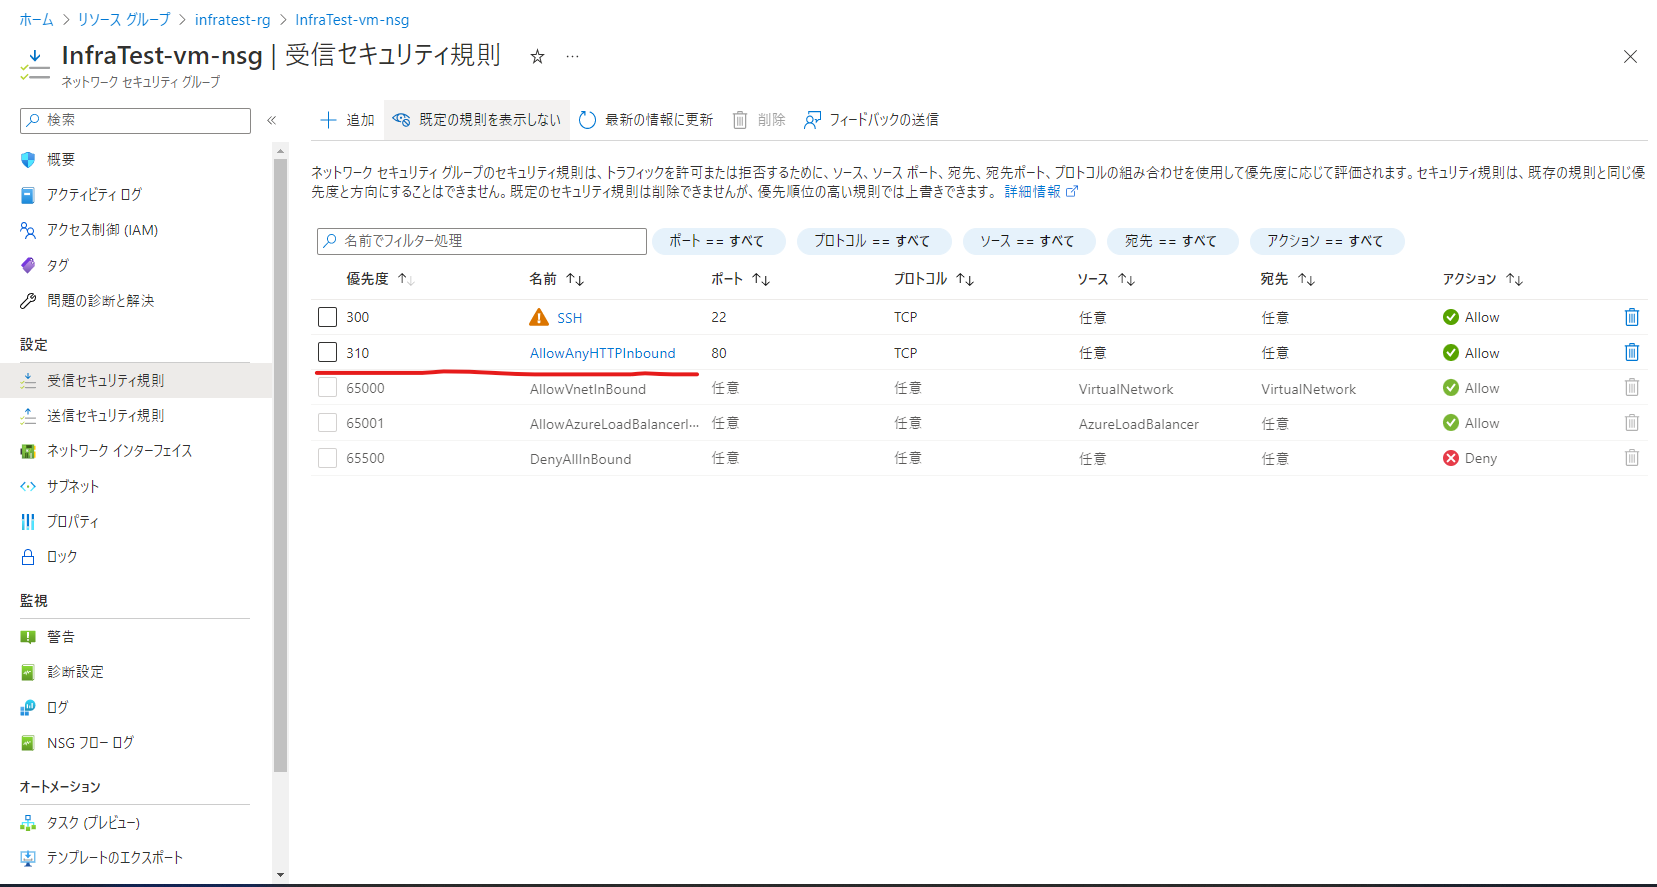Sort by 優先度 column
The height and width of the screenshot is (887, 1657).
380,279
